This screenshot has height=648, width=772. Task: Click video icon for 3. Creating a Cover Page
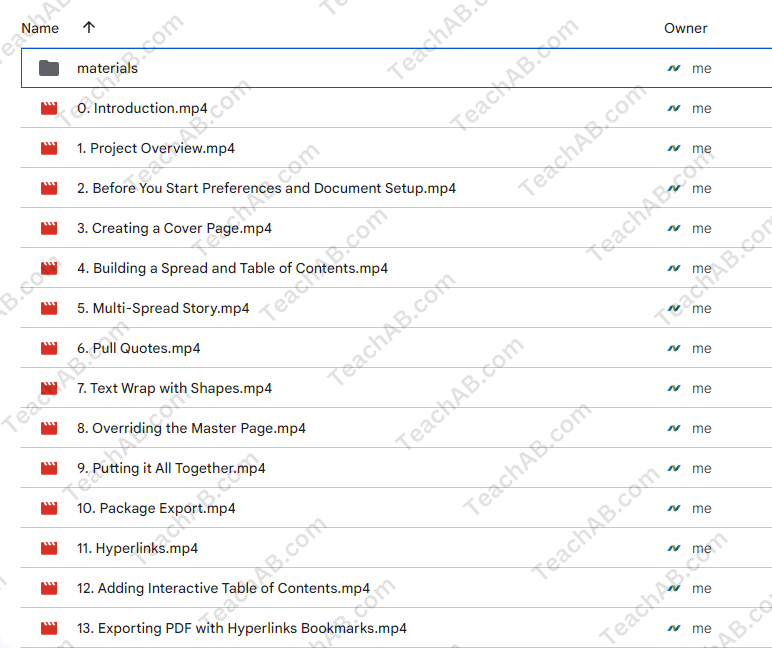coord(49,228)
